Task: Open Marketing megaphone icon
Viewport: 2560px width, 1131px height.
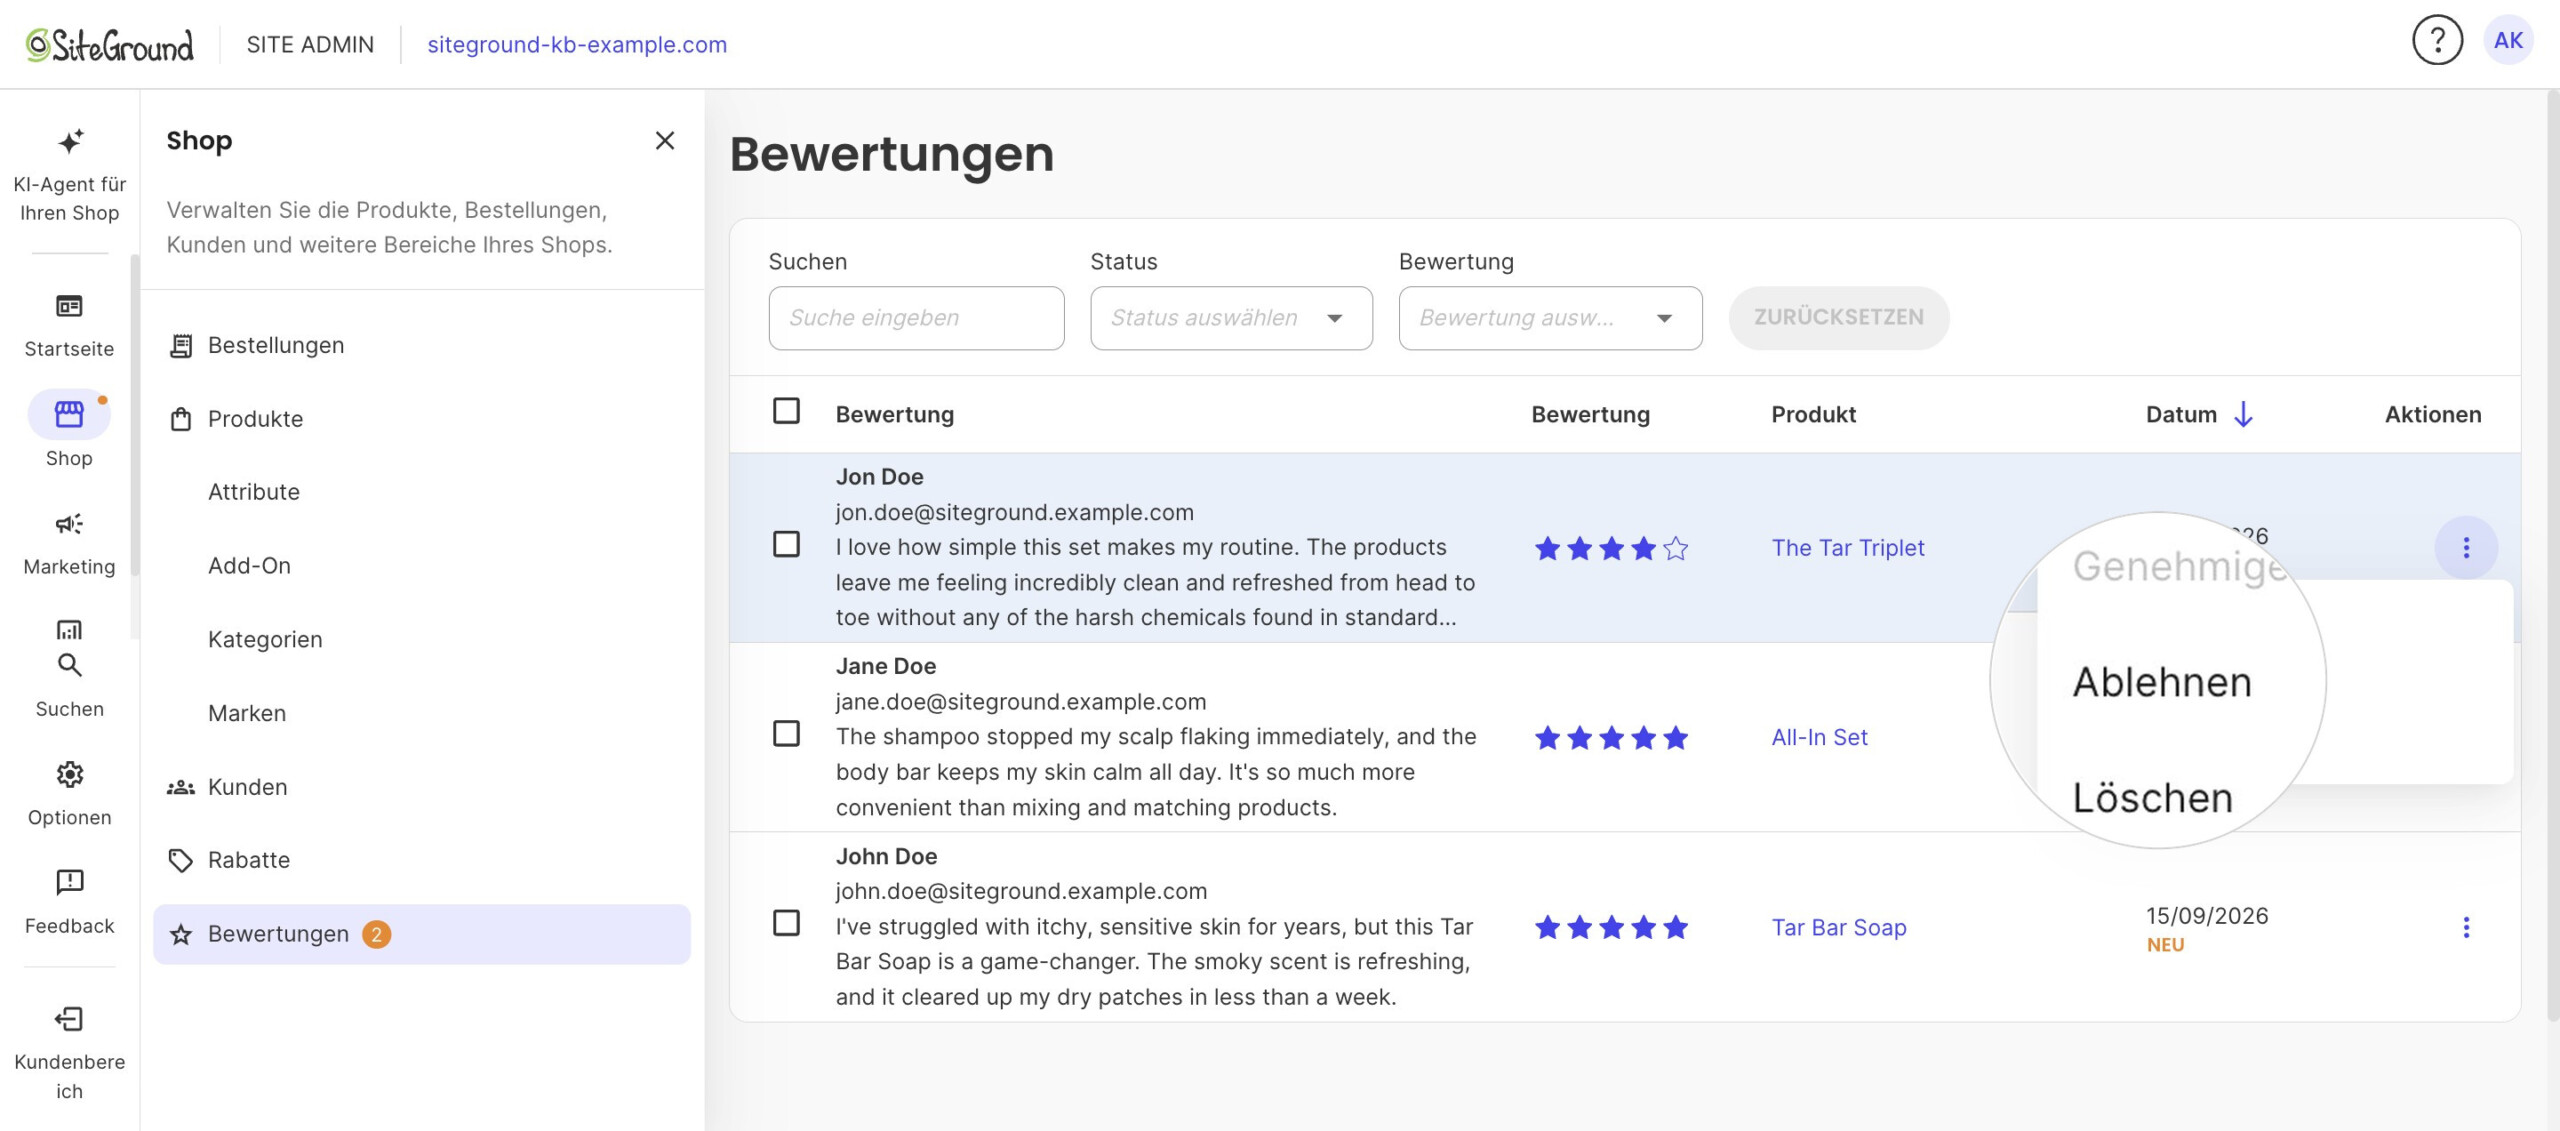Action: coord(69,524)
